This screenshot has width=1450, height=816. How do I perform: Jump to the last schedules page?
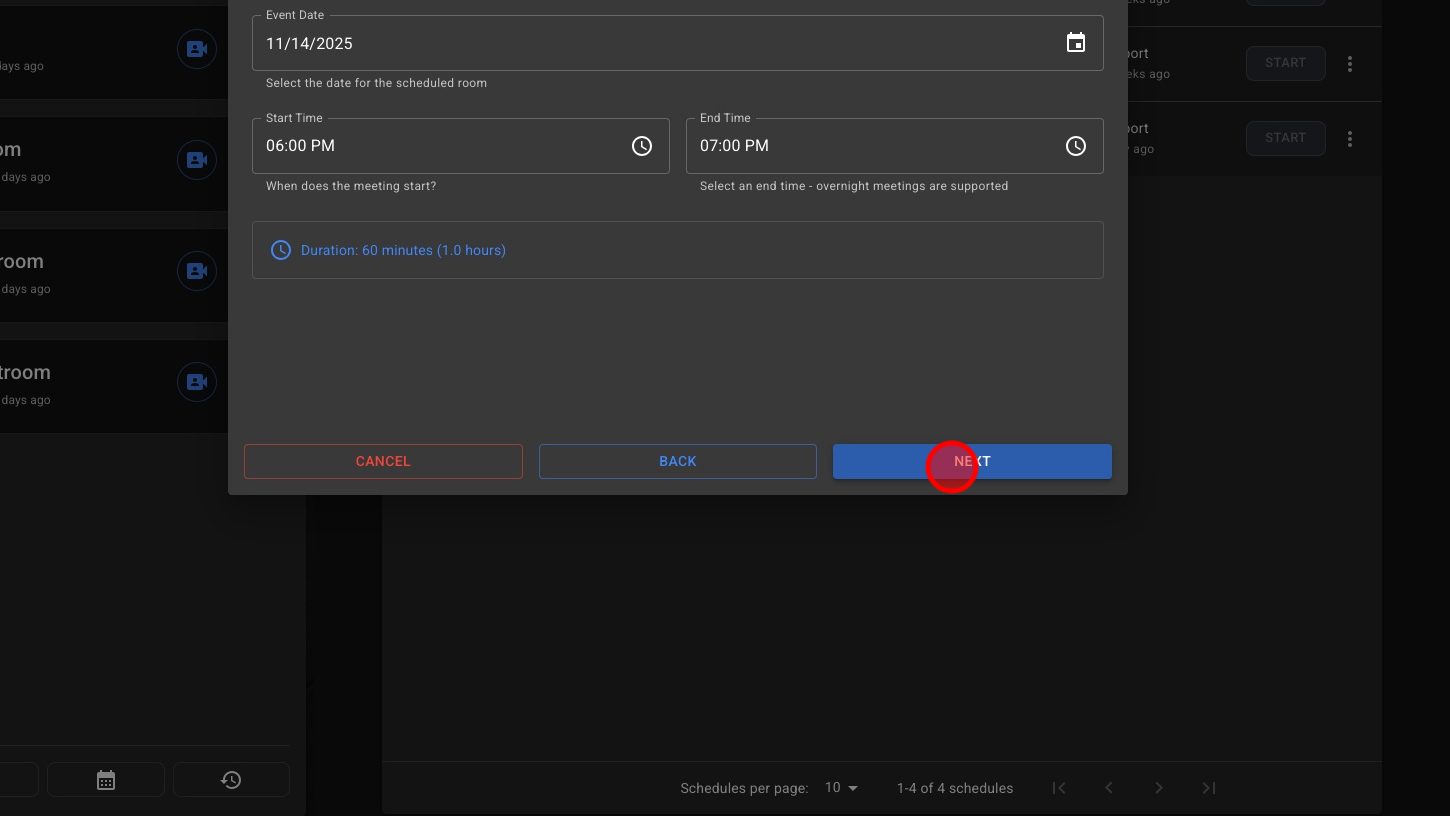click(1209, 788)
